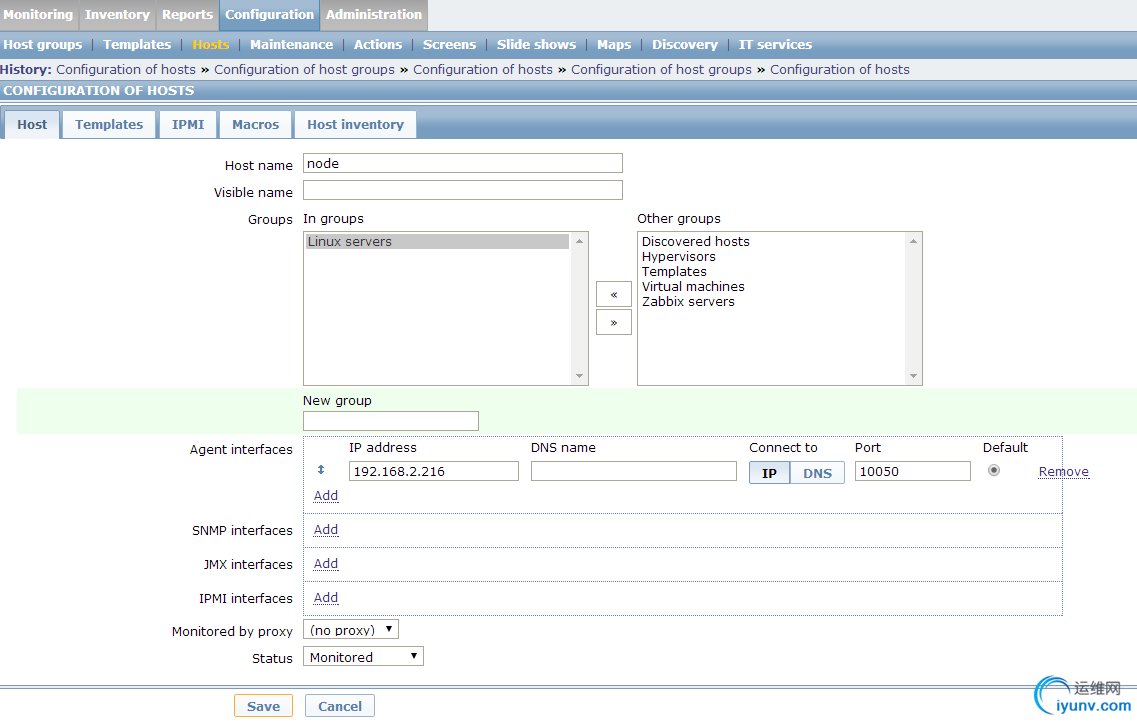Open Discovery submenu item
This screenshot has height=722, width=1137.
(x=685, y=44)
